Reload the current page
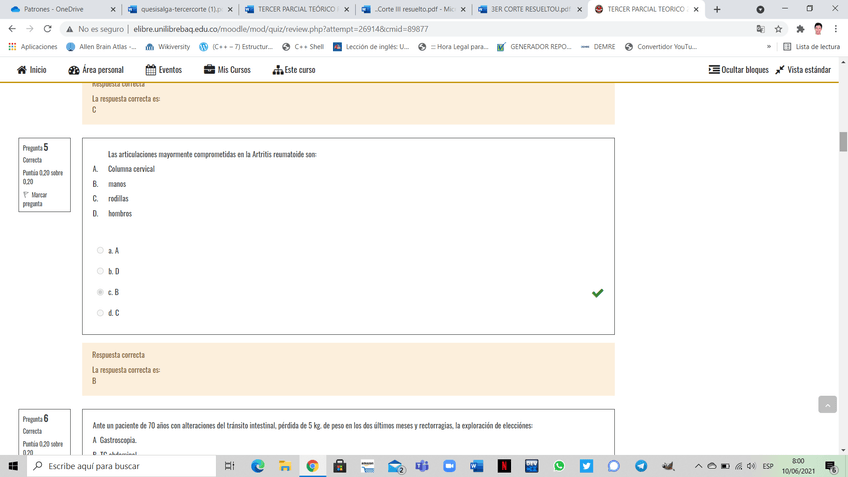Image resolution: width=848 pixels, height=477 pixels. point(48,29)
